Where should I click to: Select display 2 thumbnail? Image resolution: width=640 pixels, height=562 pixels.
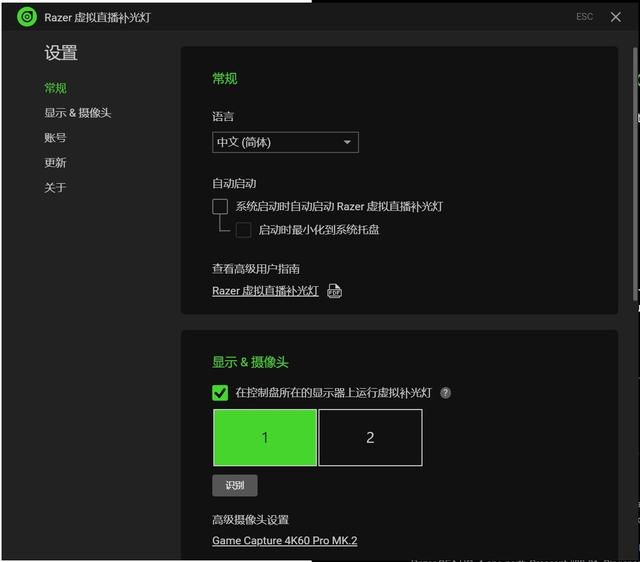tap(370, 438)
